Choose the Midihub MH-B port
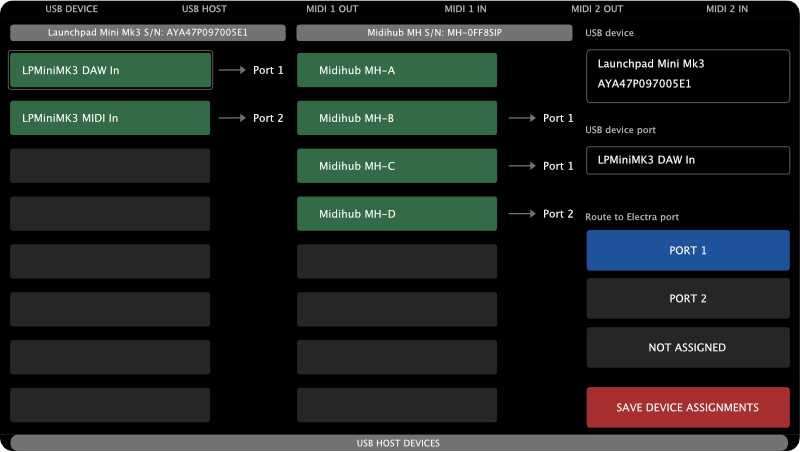The height and width of the screenshot is (452, 800). tap(397, 118)
